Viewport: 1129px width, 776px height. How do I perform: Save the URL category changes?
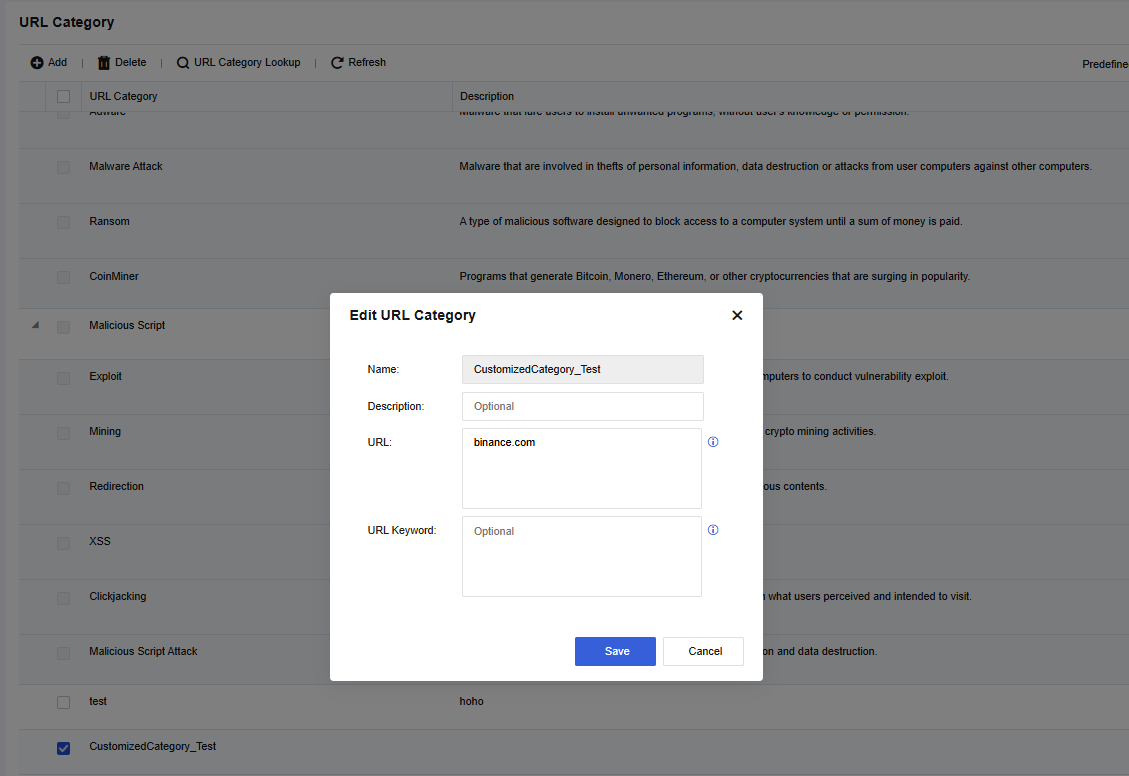point(615,651)
